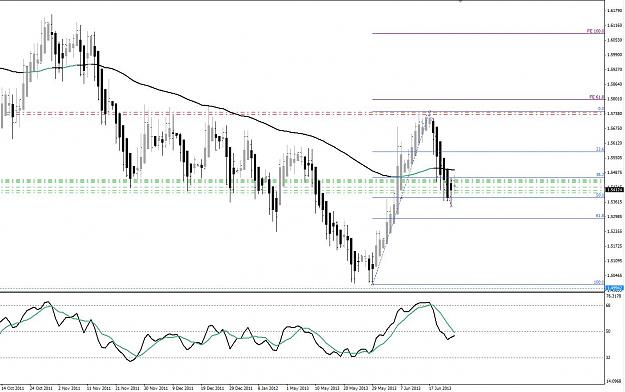Click the 29 May 2013 date label
The image size is (625, 392).
pyautogui.click(x=384, y=388)
